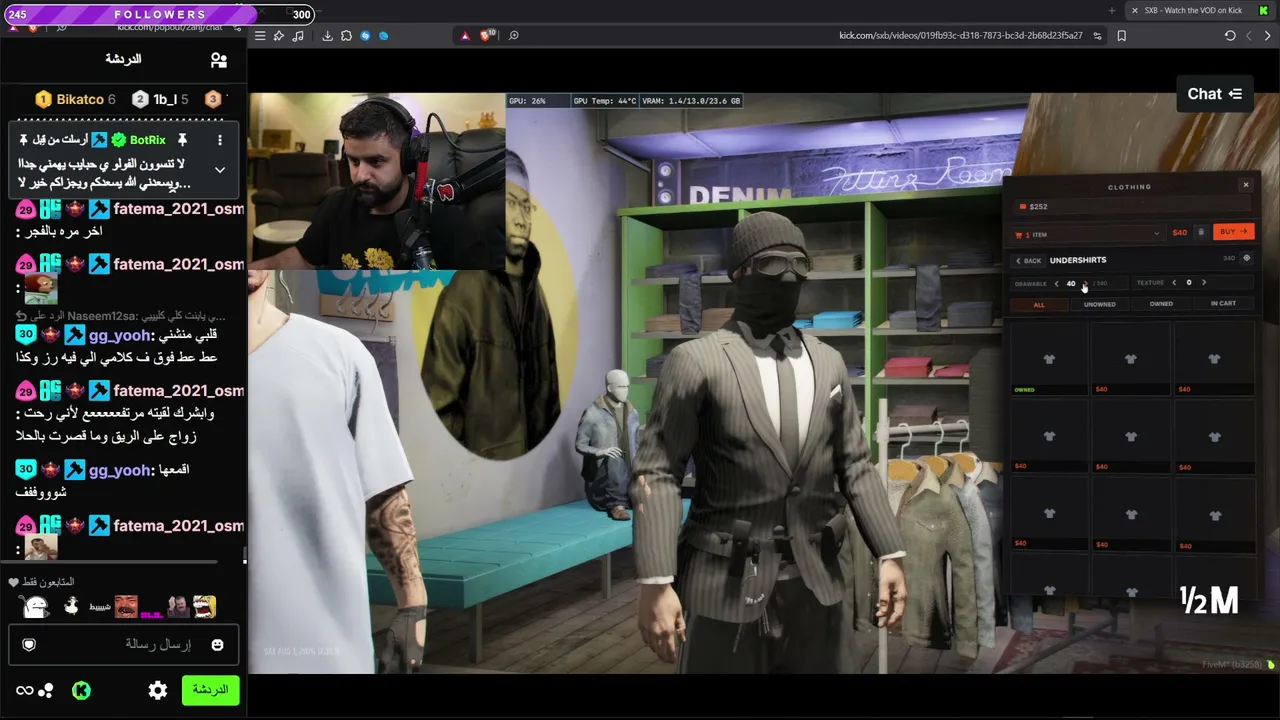The height and width of the screenshot is (720, 1280).
Task: Click the pin icon in browser toolbar
Action: point(279,36)
